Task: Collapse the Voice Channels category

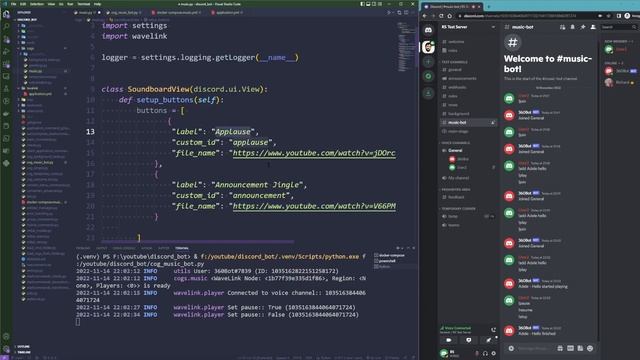Action: (456, 143)
